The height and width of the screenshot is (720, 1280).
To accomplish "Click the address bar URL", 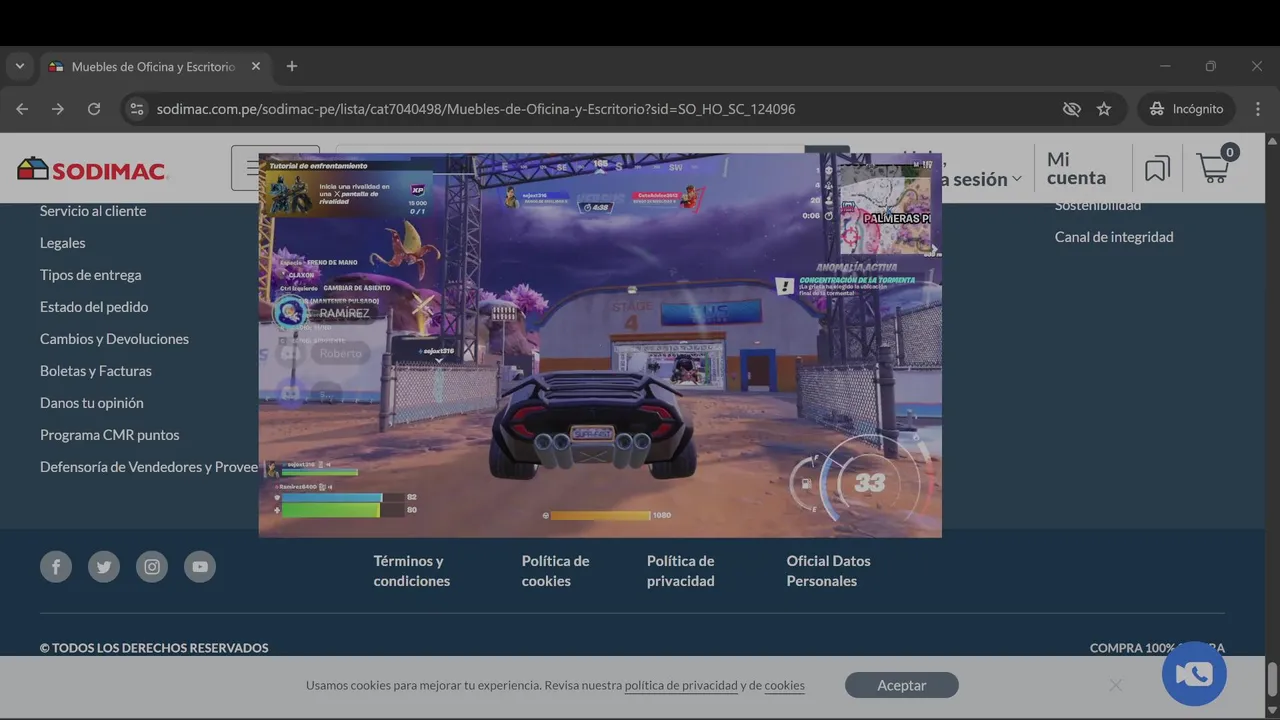I will [476, 109].
